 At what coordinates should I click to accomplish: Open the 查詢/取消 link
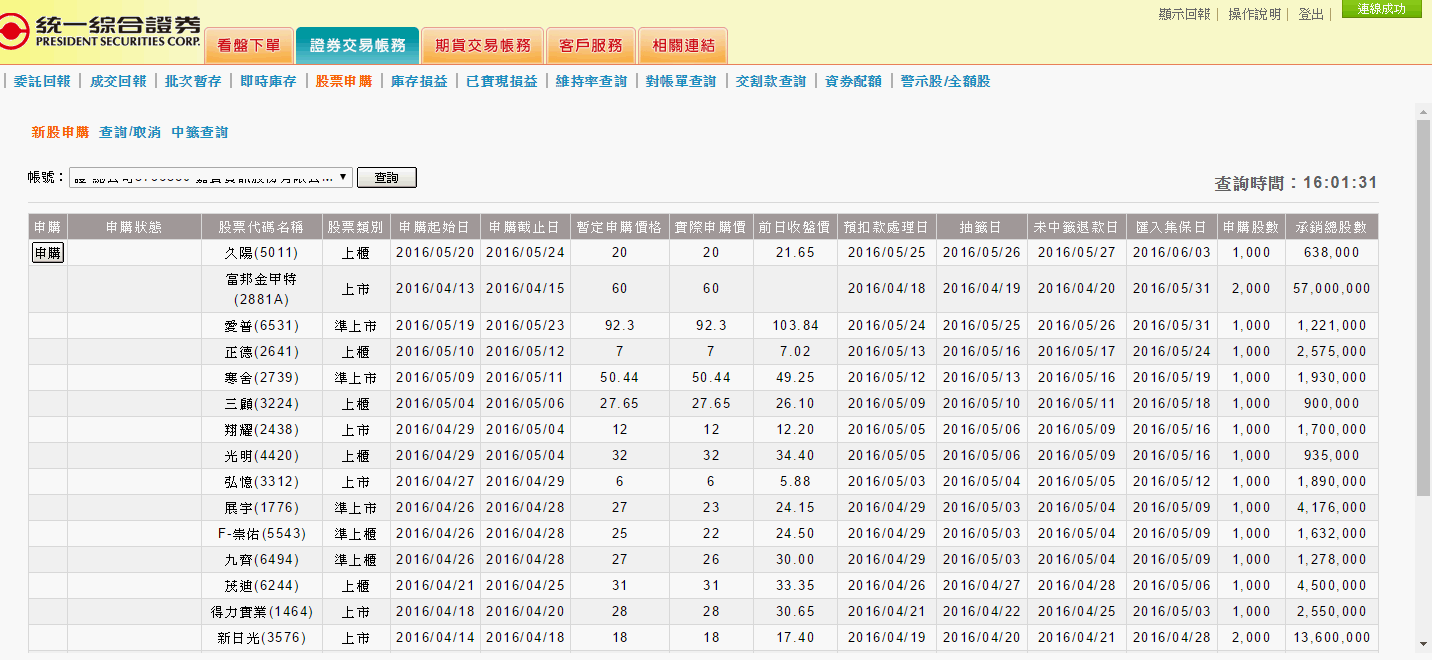coord(130,132)
